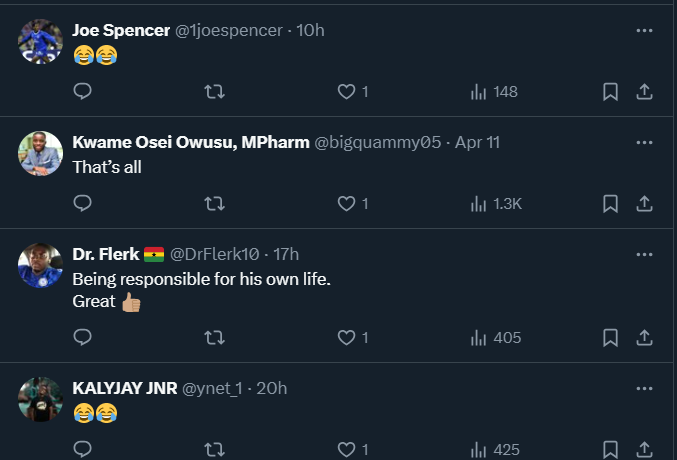The width and height of the screenshot is (677, 460).
Task: Reply to Joe Spencer's tweet
Action: [84, 92]
